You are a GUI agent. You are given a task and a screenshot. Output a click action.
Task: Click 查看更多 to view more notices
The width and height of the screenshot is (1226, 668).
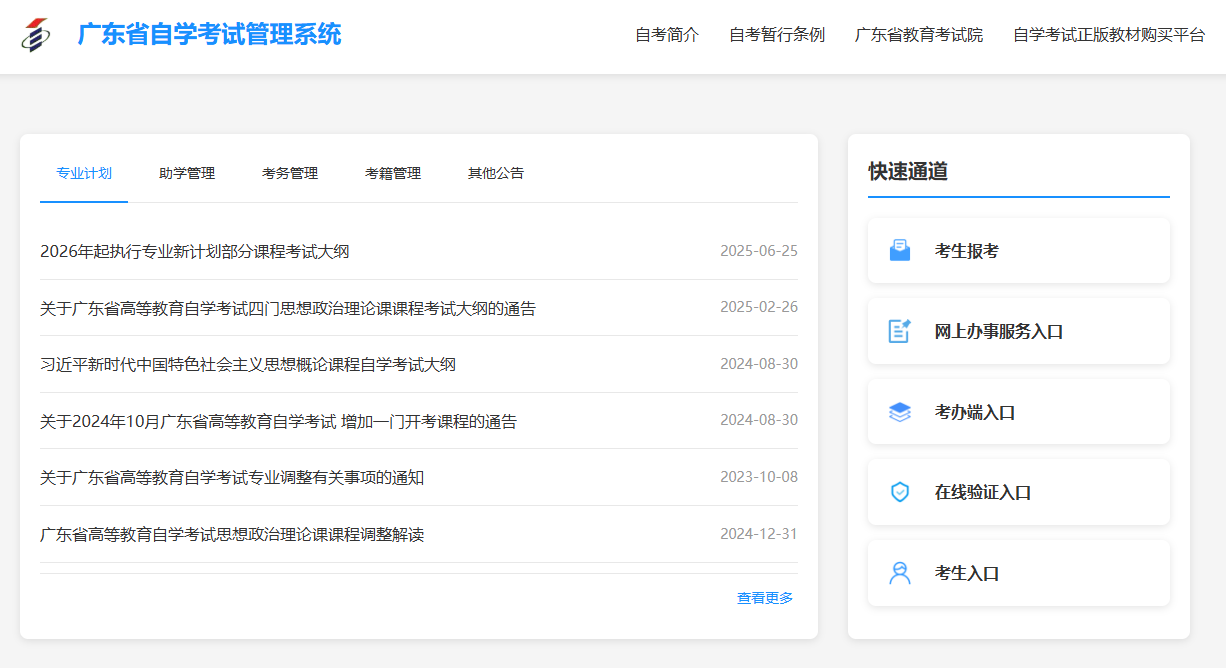click(765, 598)
